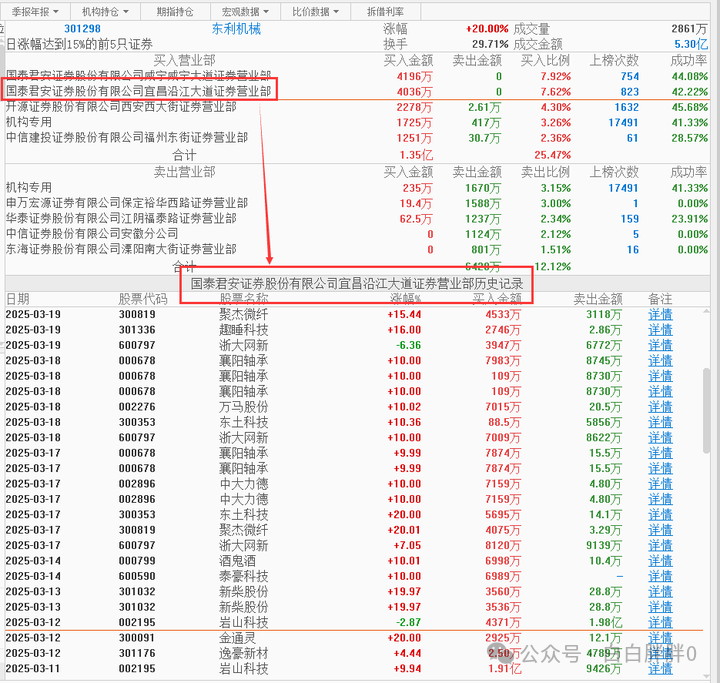Click the stock name 东利机械

(x=236, y=29)
